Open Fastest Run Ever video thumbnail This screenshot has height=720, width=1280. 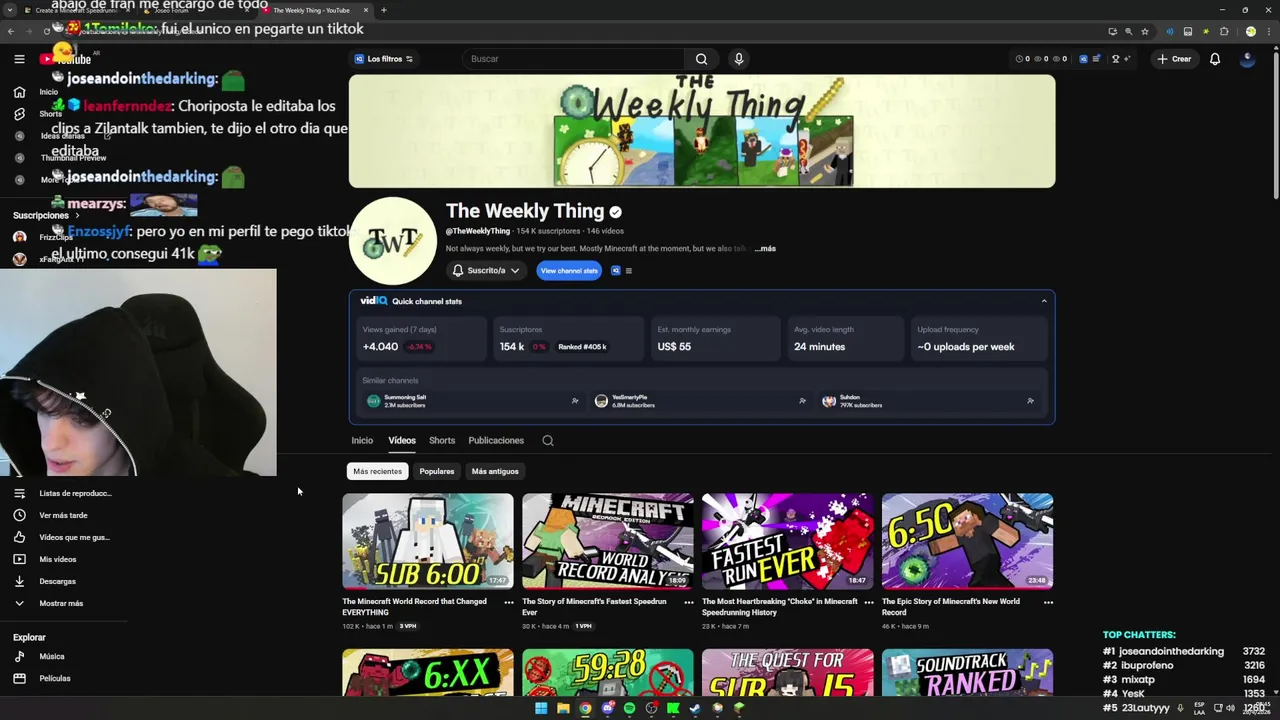coord(788,541)
